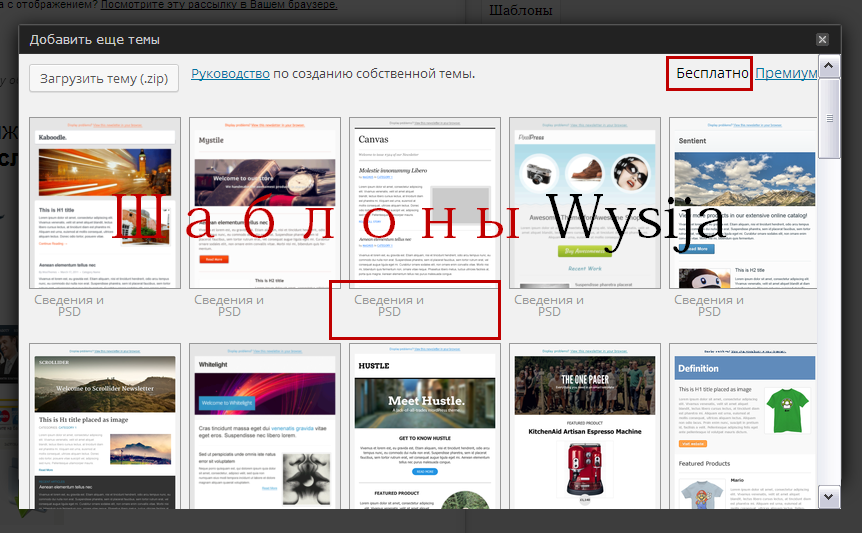
Task: Switch to the Премиум themes filter
Action: (x=786, y=73)
